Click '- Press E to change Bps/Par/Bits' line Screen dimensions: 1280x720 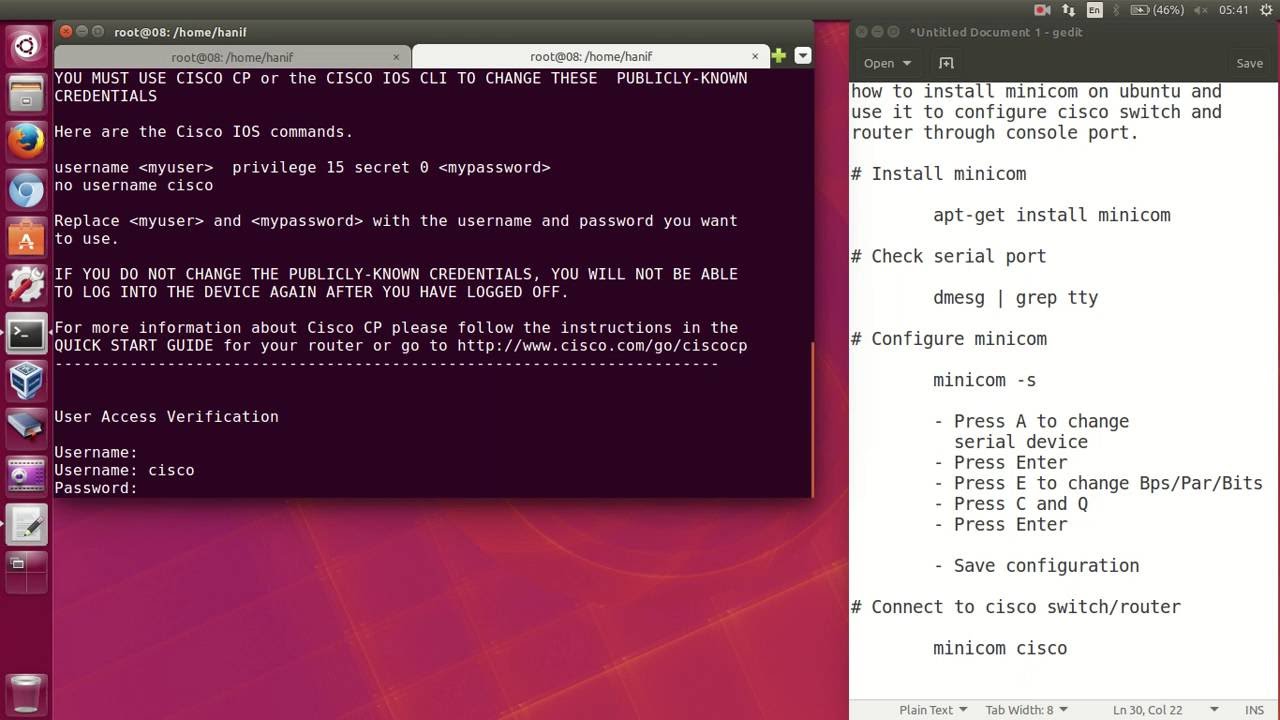1098,483
